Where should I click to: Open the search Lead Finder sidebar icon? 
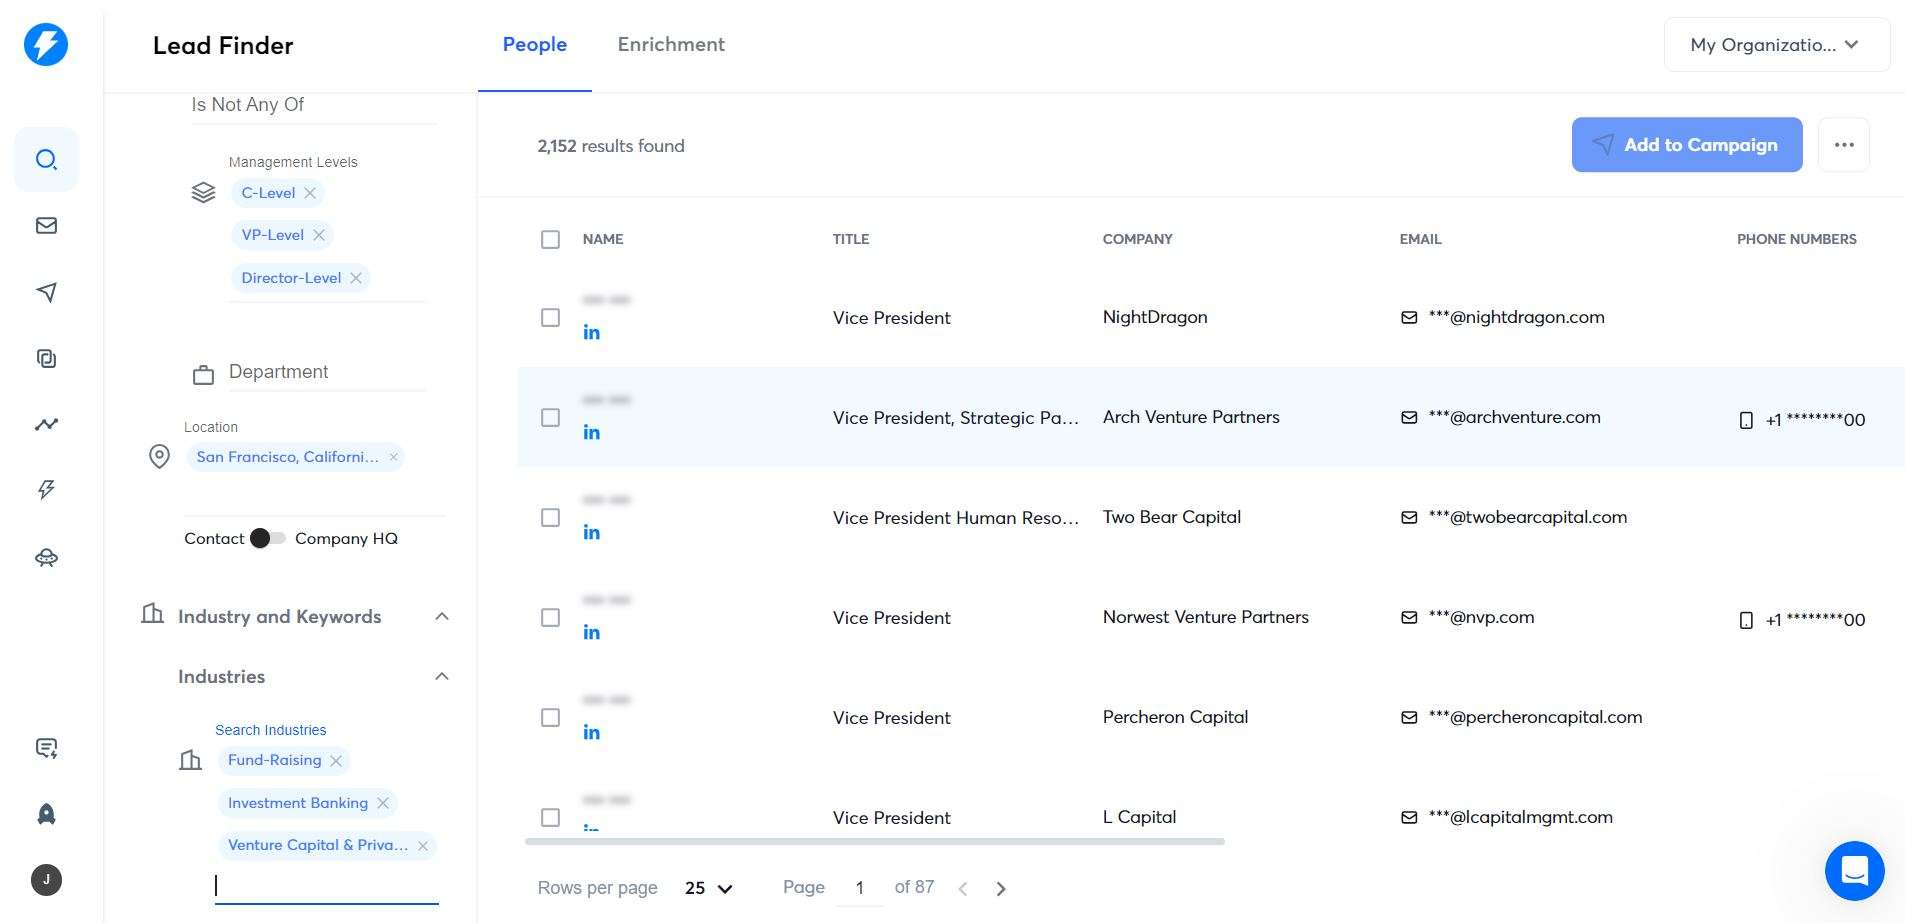(x=46, y=160)
